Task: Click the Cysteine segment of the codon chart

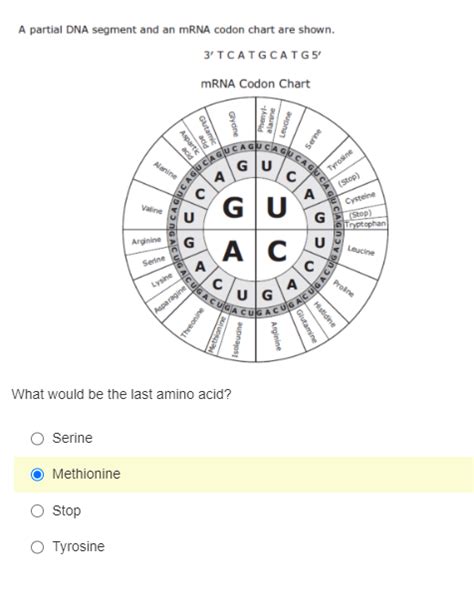Action: tap(360, 197)
